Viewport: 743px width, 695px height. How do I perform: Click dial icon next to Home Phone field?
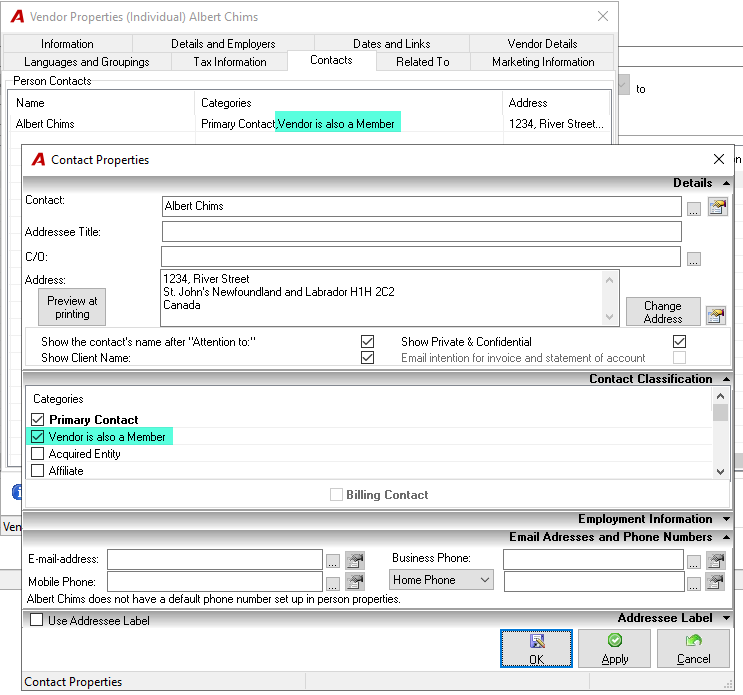(716, 582)
